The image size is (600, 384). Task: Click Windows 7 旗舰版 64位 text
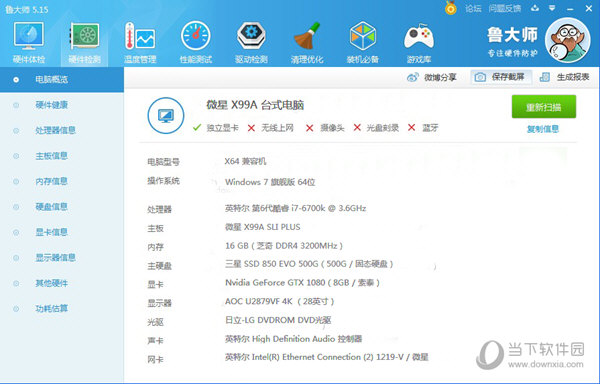click(x=270, y=182)
